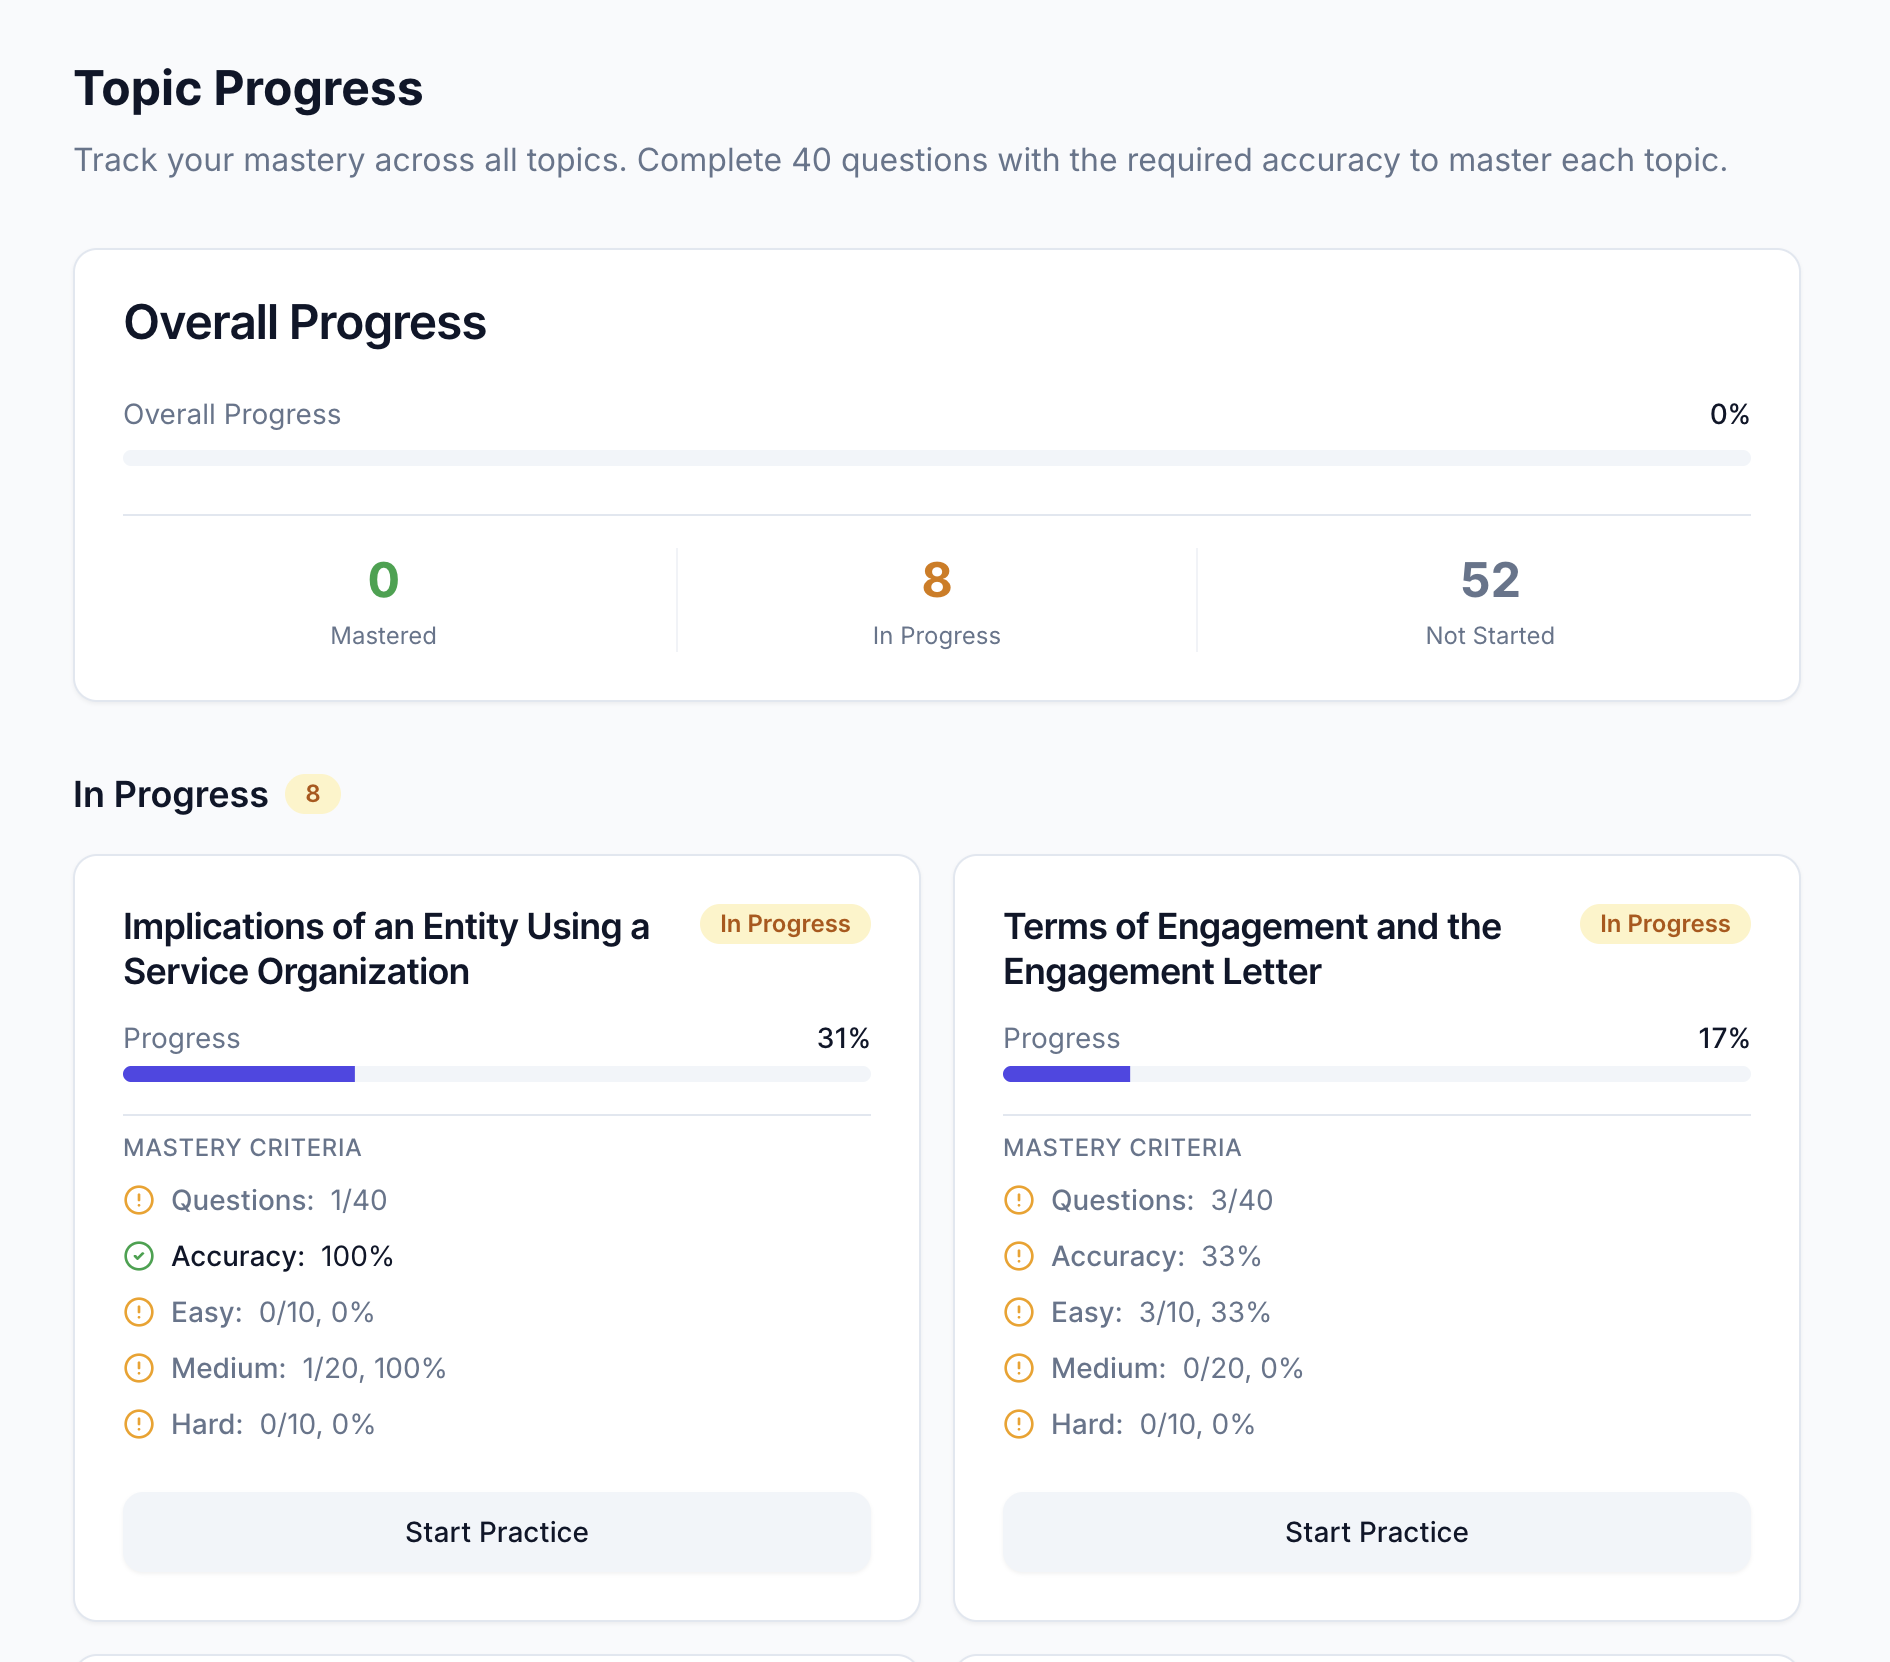Click the alert icon beside Easy 3/10, 33%
Image resolution: width=1890 pixels, height=1662 pixels.
pyautogui.click(x=1018, y=1312)
